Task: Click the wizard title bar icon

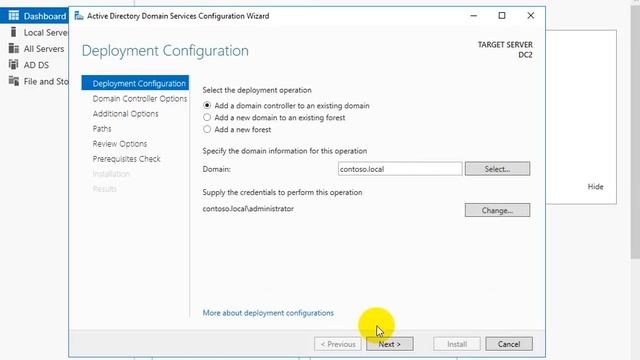Action: point(79,16)
